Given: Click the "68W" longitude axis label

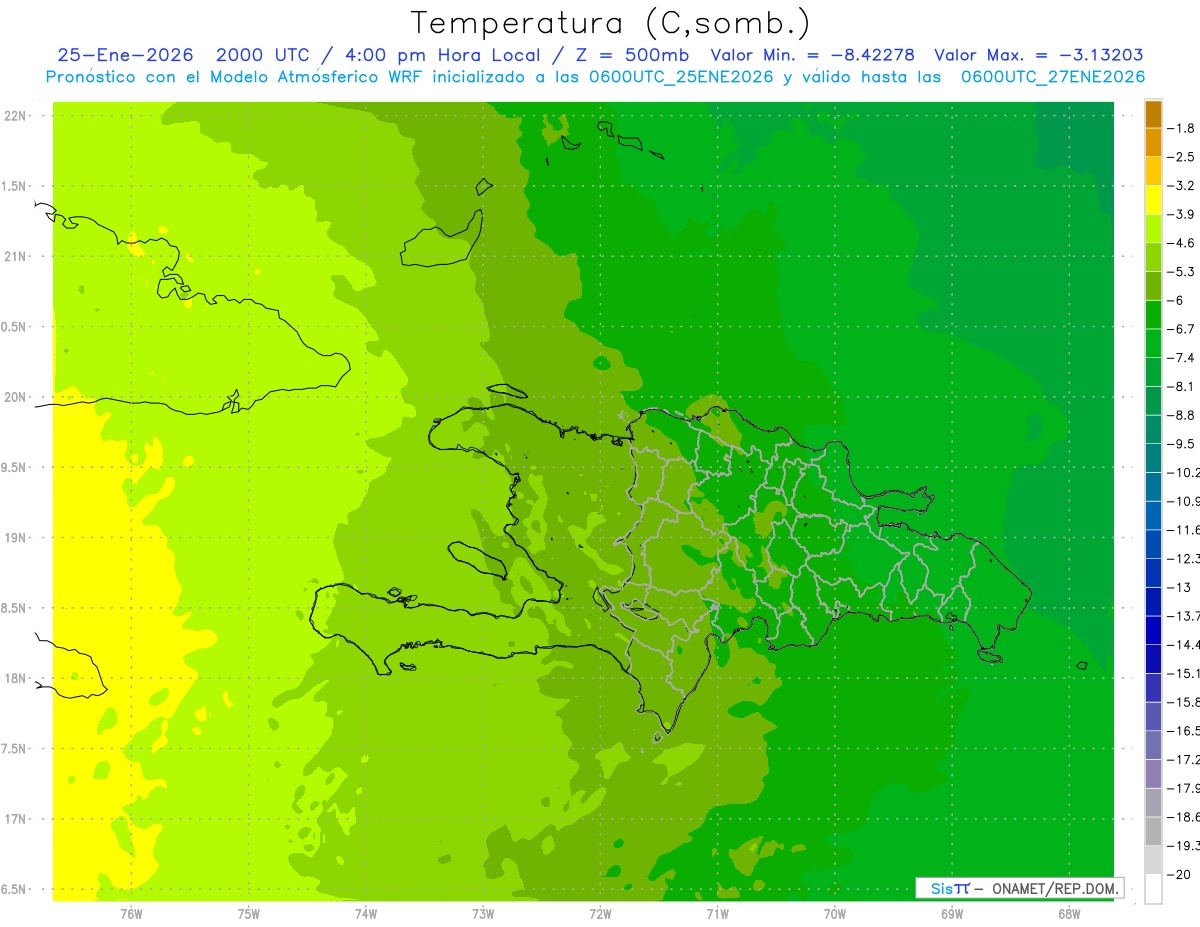Looking at the screenshot, I should [x=1068, y=913].
